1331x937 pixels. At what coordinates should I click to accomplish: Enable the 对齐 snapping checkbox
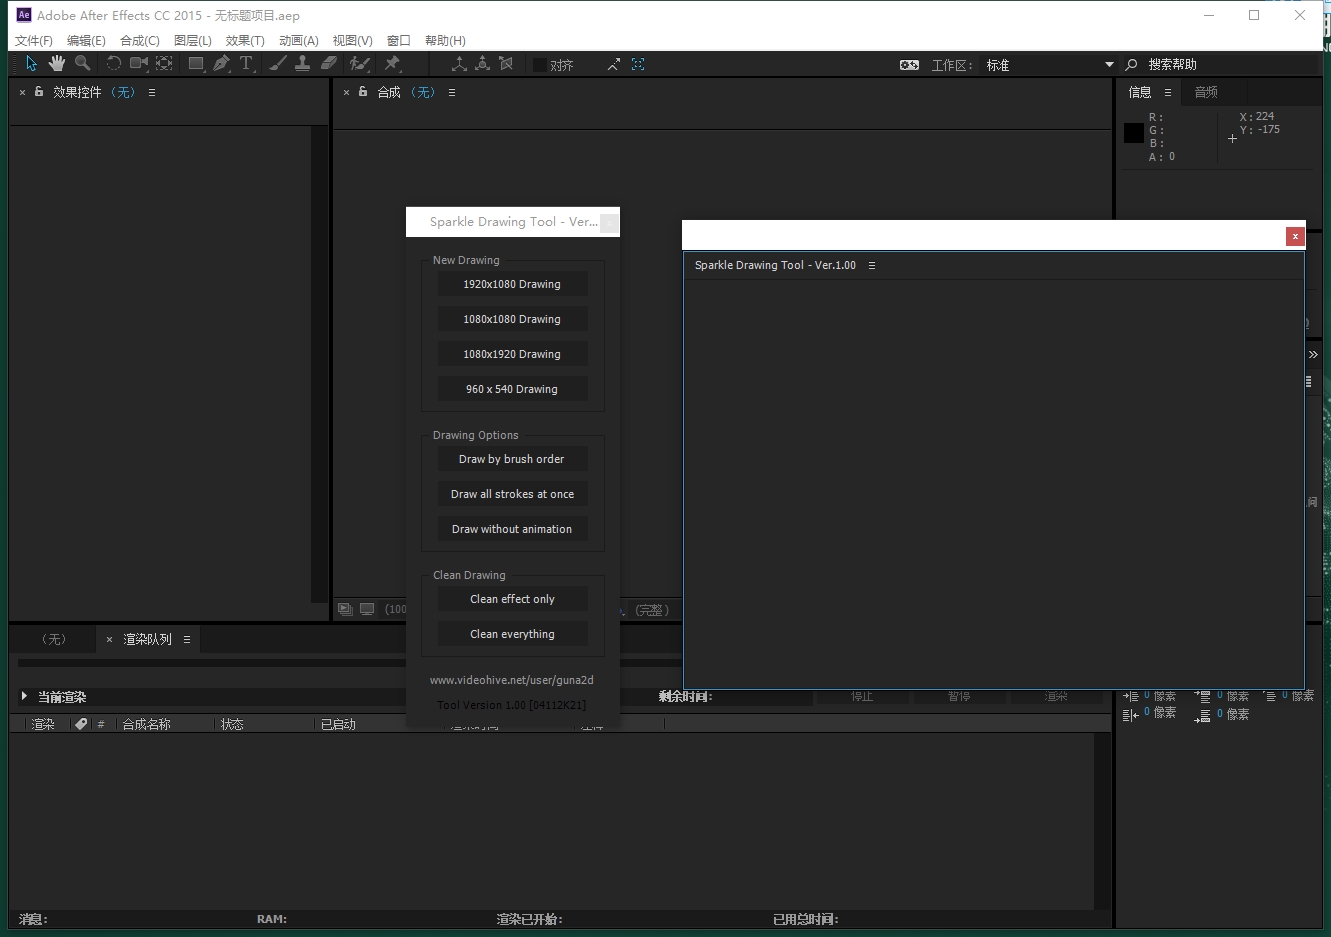(540, 65)
